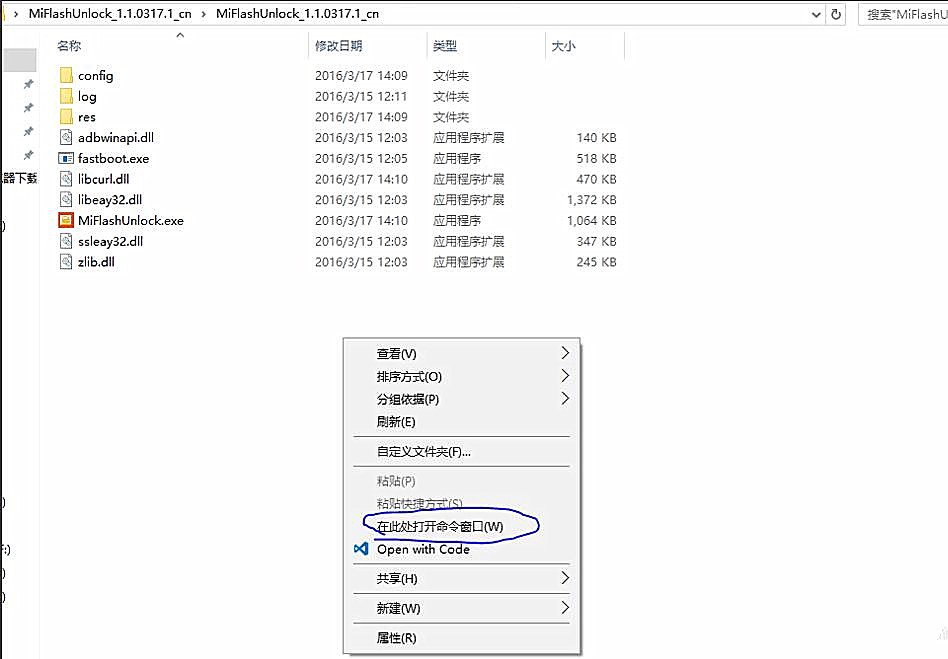
Task: Click the res folder icon
Action: coord(67,117)
